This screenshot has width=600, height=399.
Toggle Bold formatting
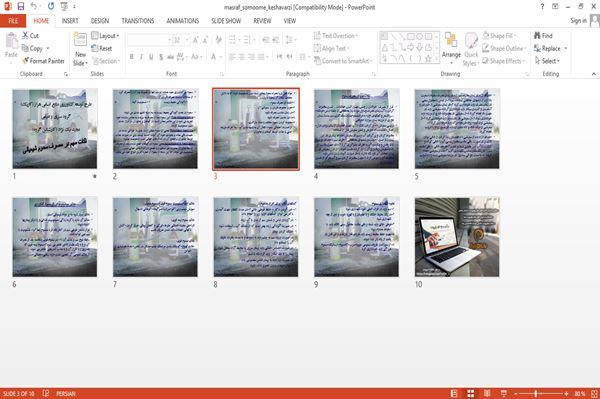pos(132,57)
